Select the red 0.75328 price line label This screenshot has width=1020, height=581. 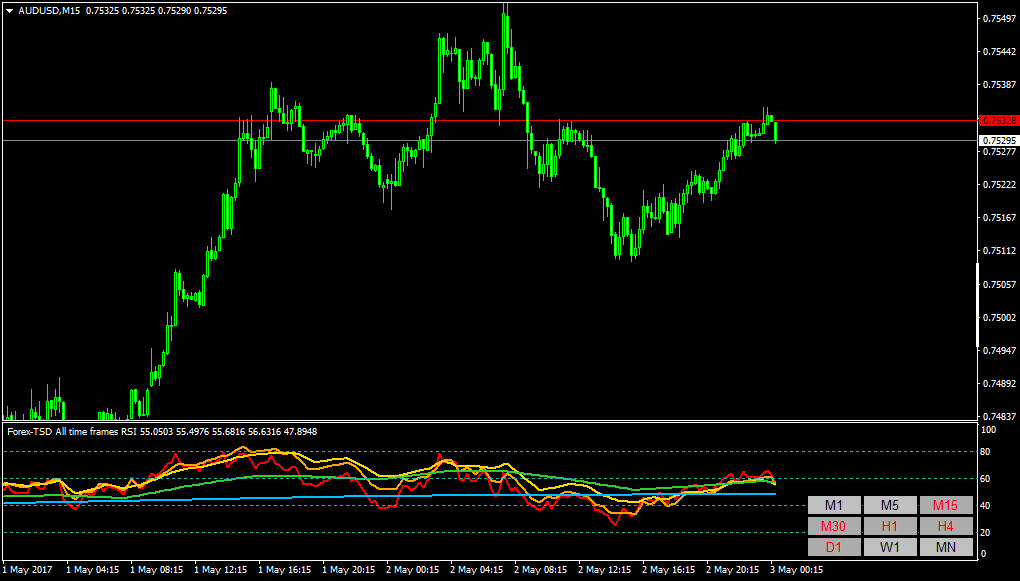coord(997,120)
